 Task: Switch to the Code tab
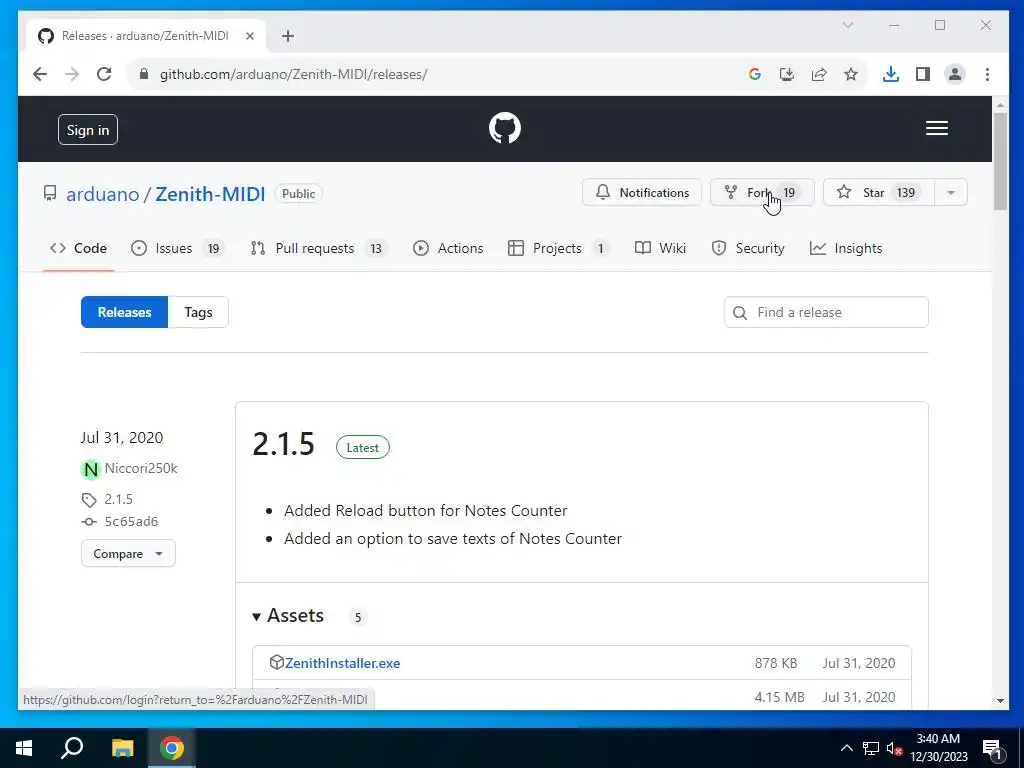point(78,248)
